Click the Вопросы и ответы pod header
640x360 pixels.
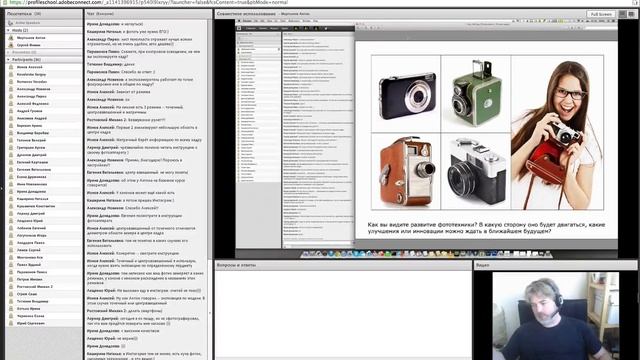point(343,265)
